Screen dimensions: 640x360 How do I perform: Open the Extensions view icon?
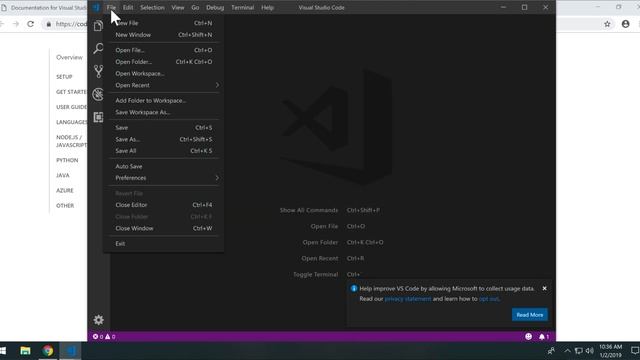click(98, 117)
